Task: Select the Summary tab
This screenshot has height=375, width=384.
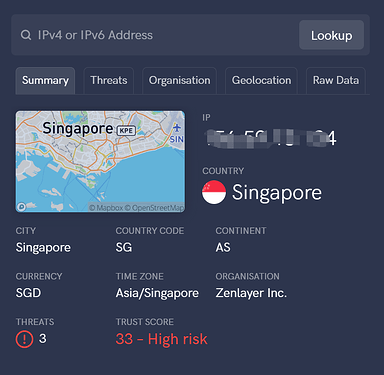Action: point(45,80)
